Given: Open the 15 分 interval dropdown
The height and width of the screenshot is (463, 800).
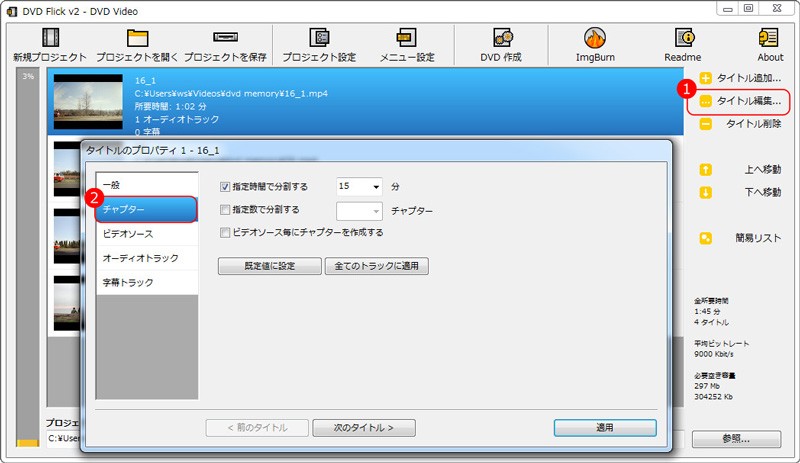Looking at the screenshot, I should coord(359,187).
